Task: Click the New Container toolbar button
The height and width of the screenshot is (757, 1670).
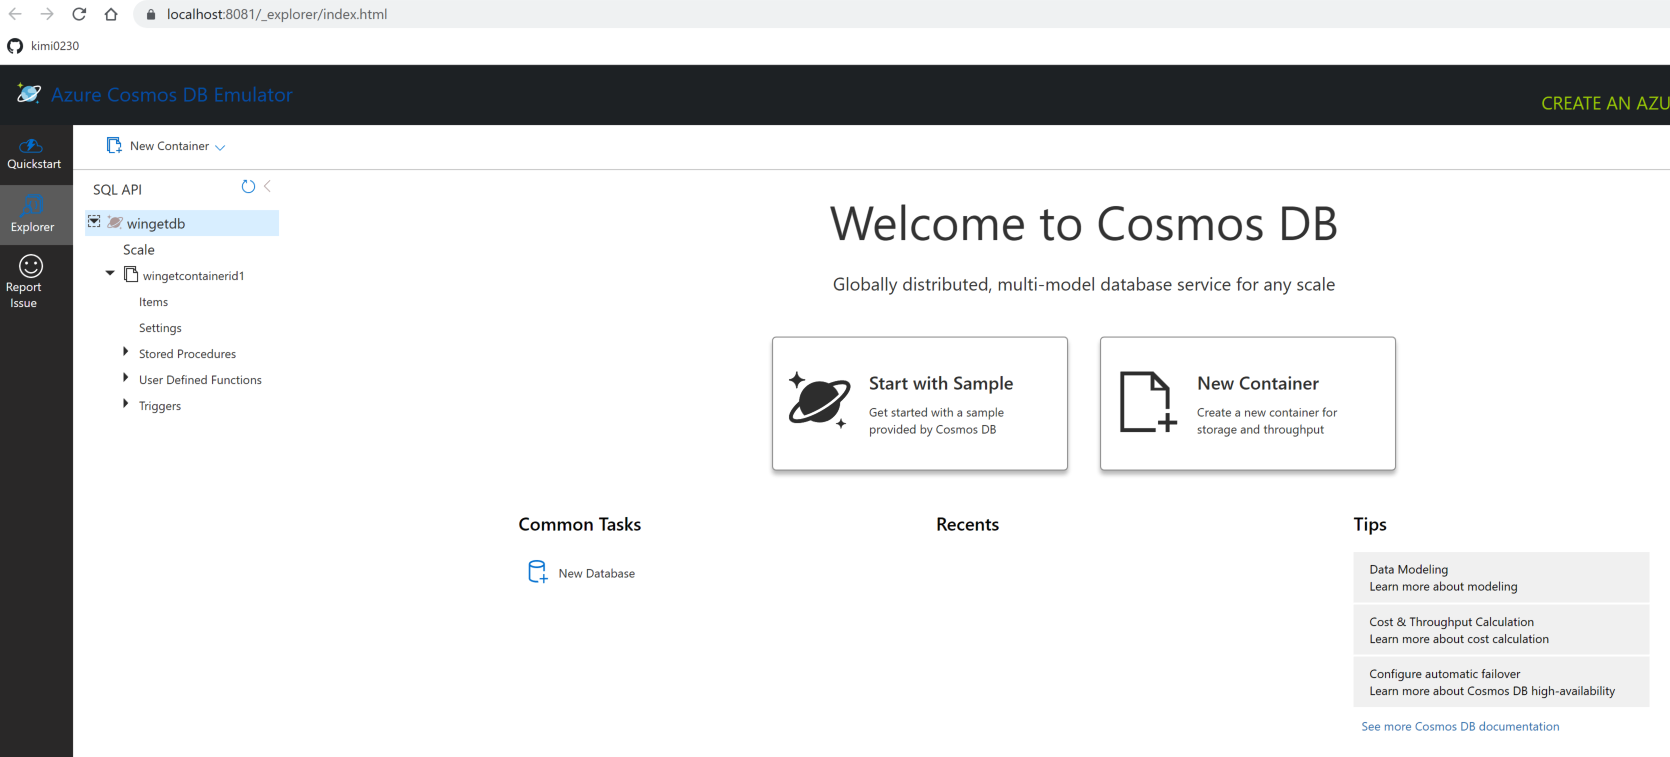Action: (158, 146)
